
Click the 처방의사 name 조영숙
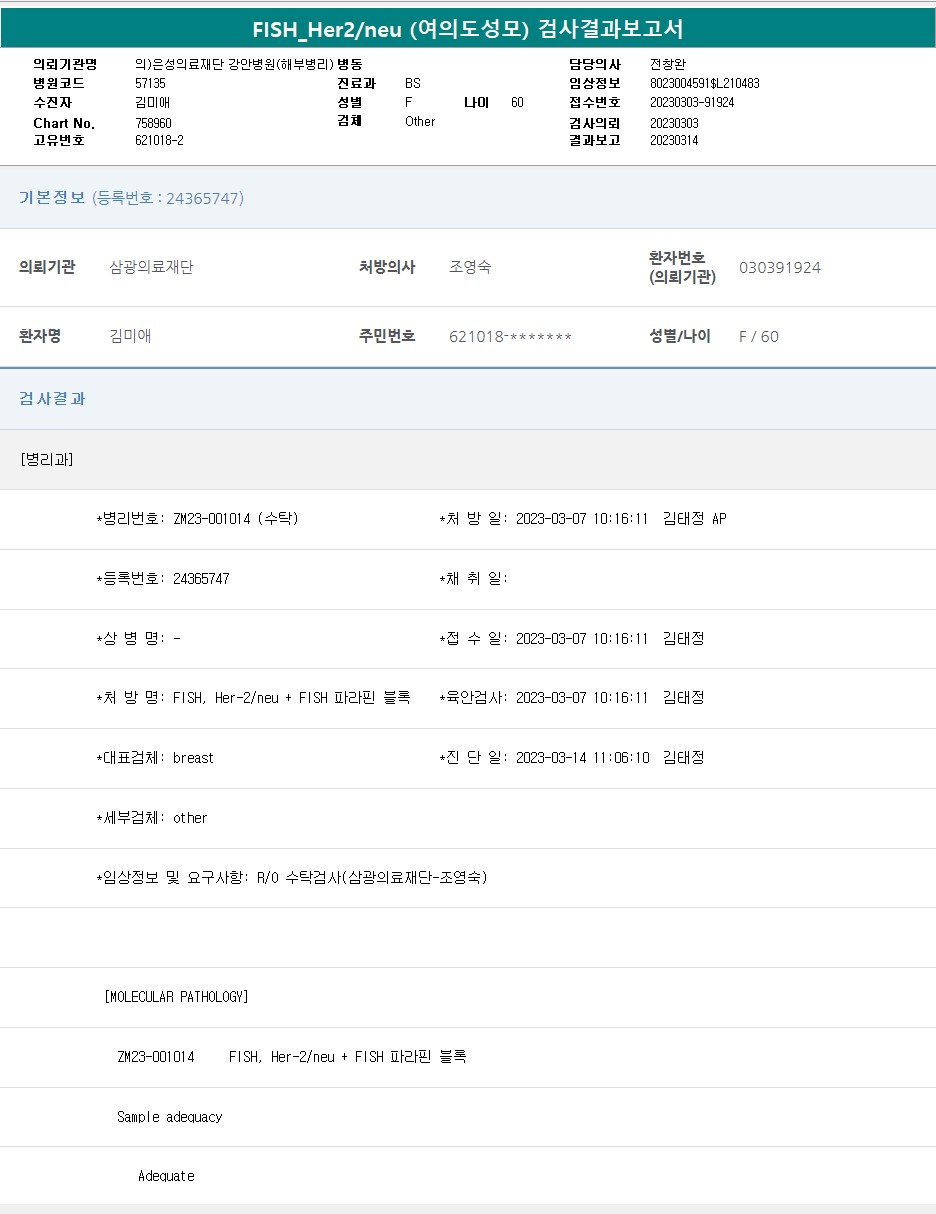click(x=470, y=267)
